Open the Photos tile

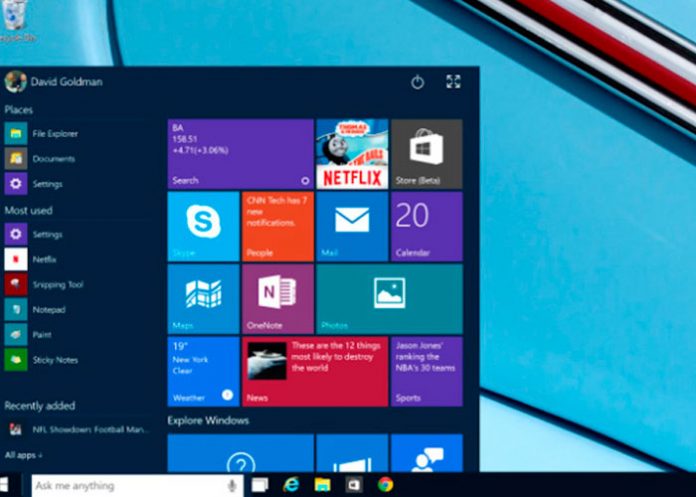click(x=389, y=299)
